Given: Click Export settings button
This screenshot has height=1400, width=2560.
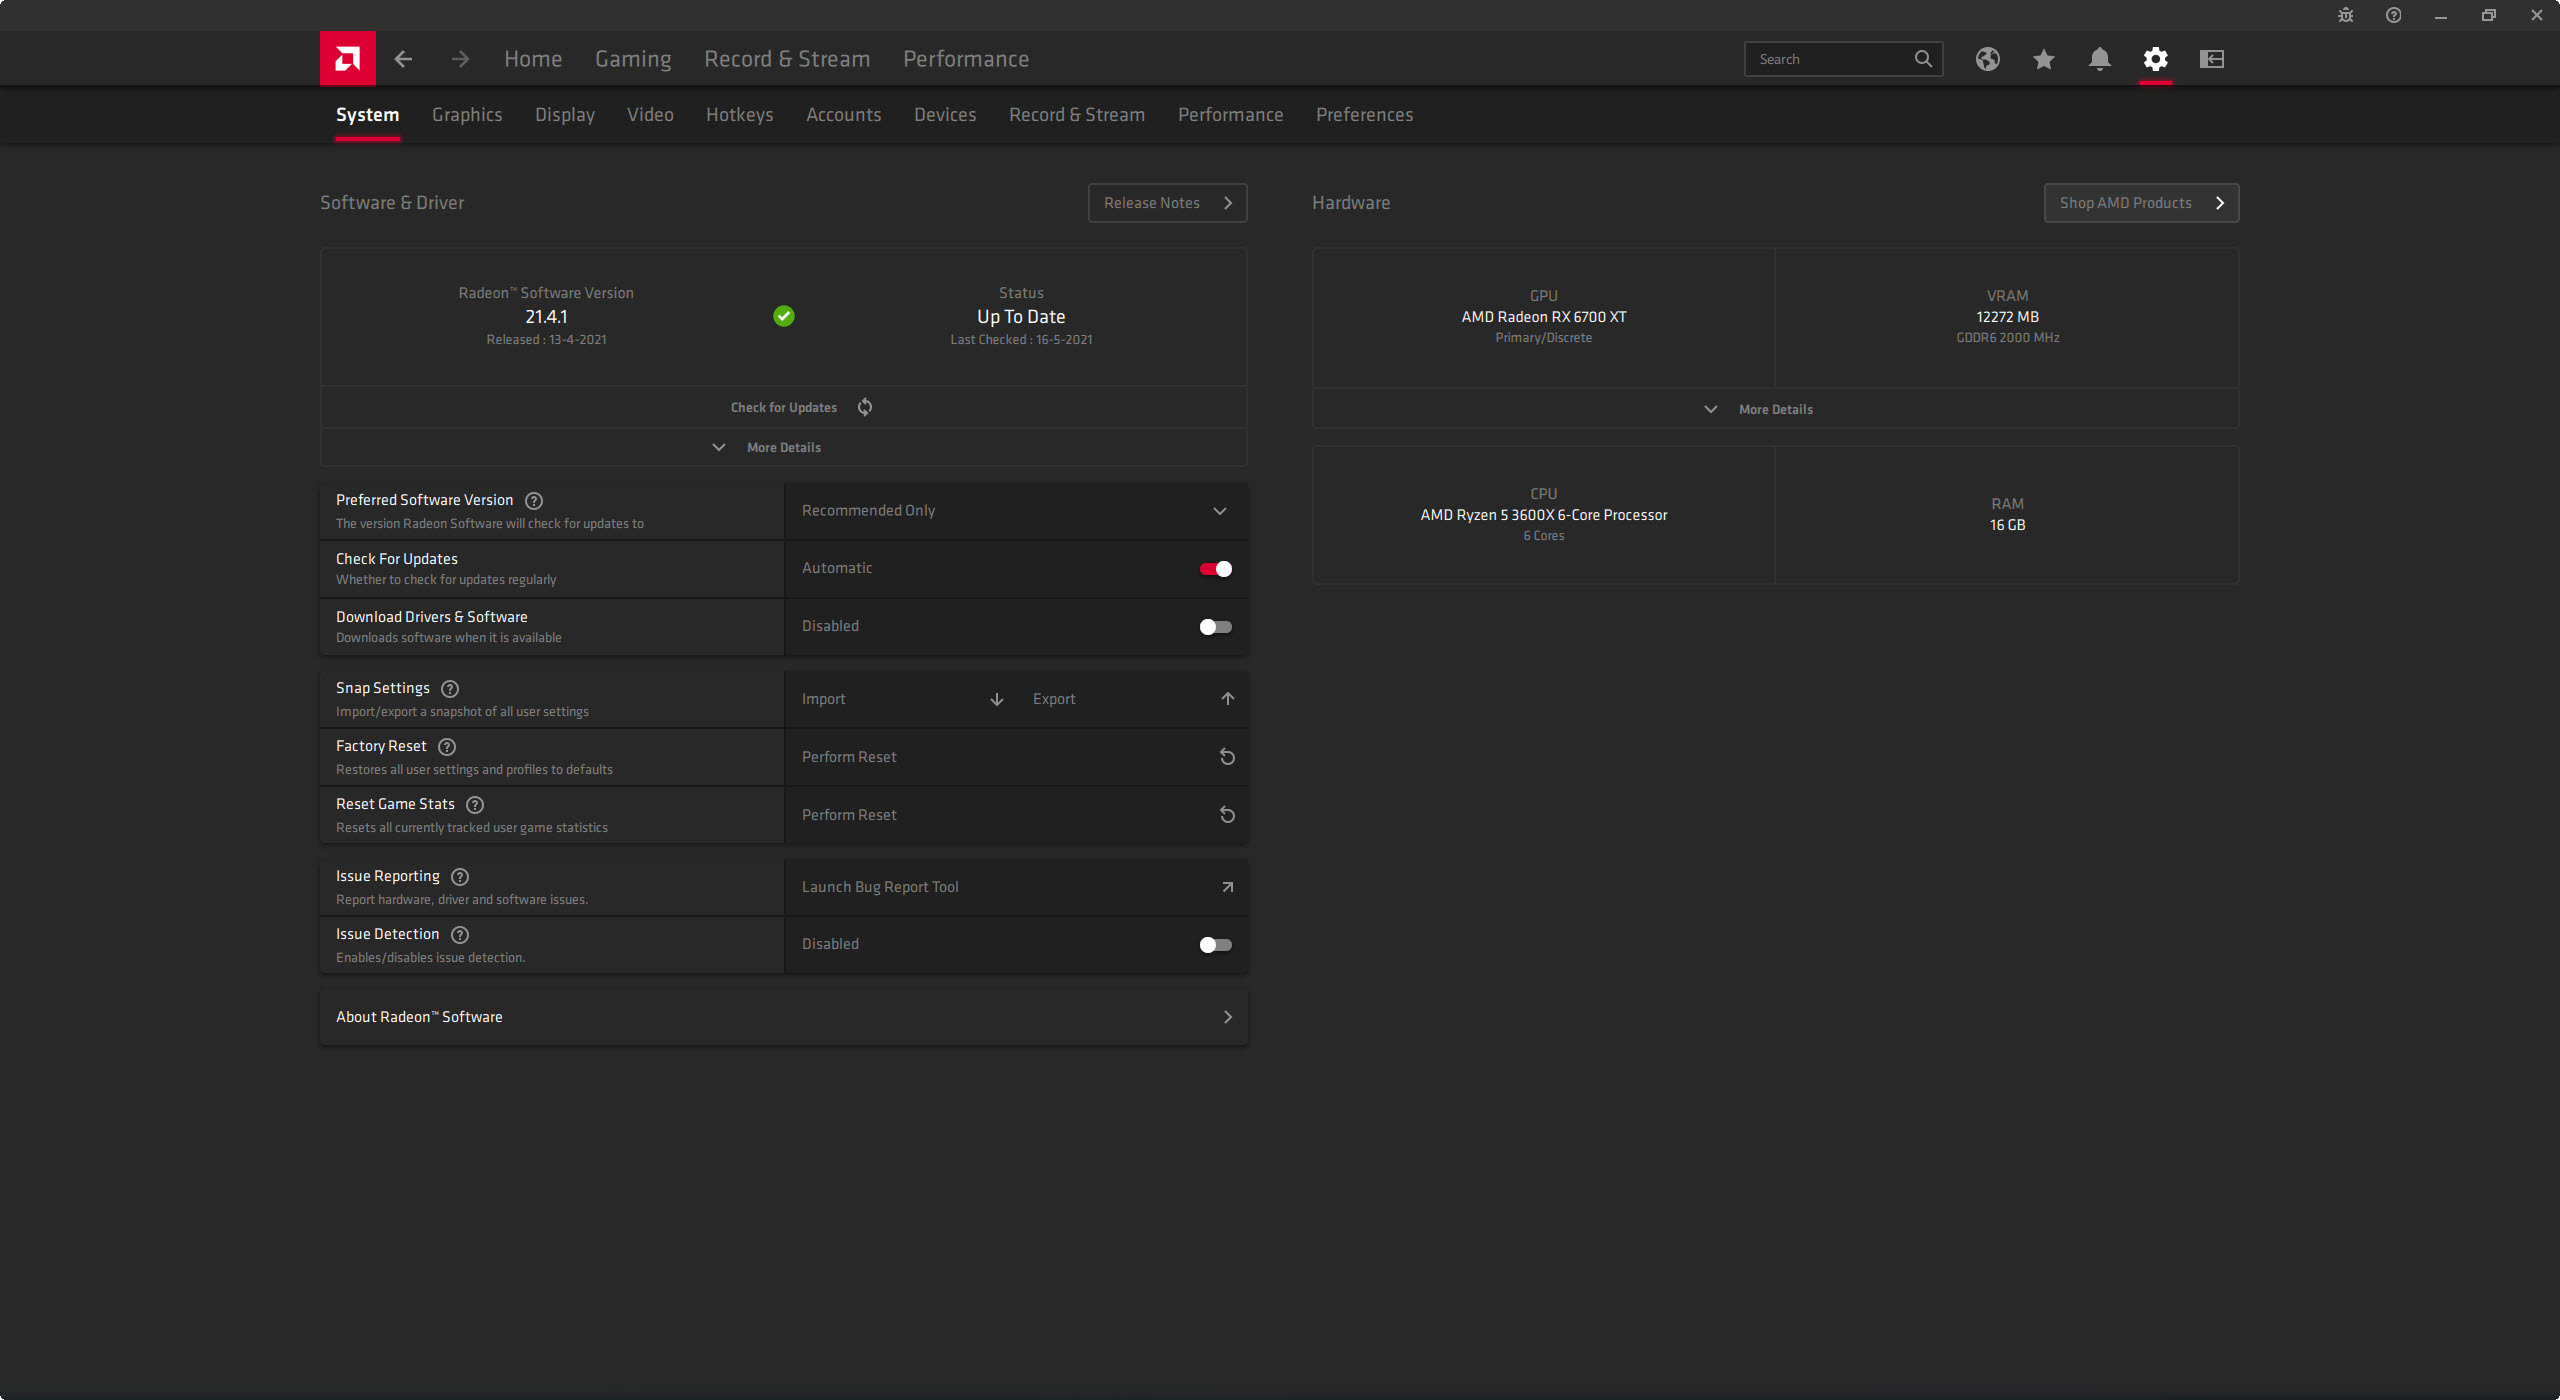Looking at the screenshot, I should click(1132, 699).
